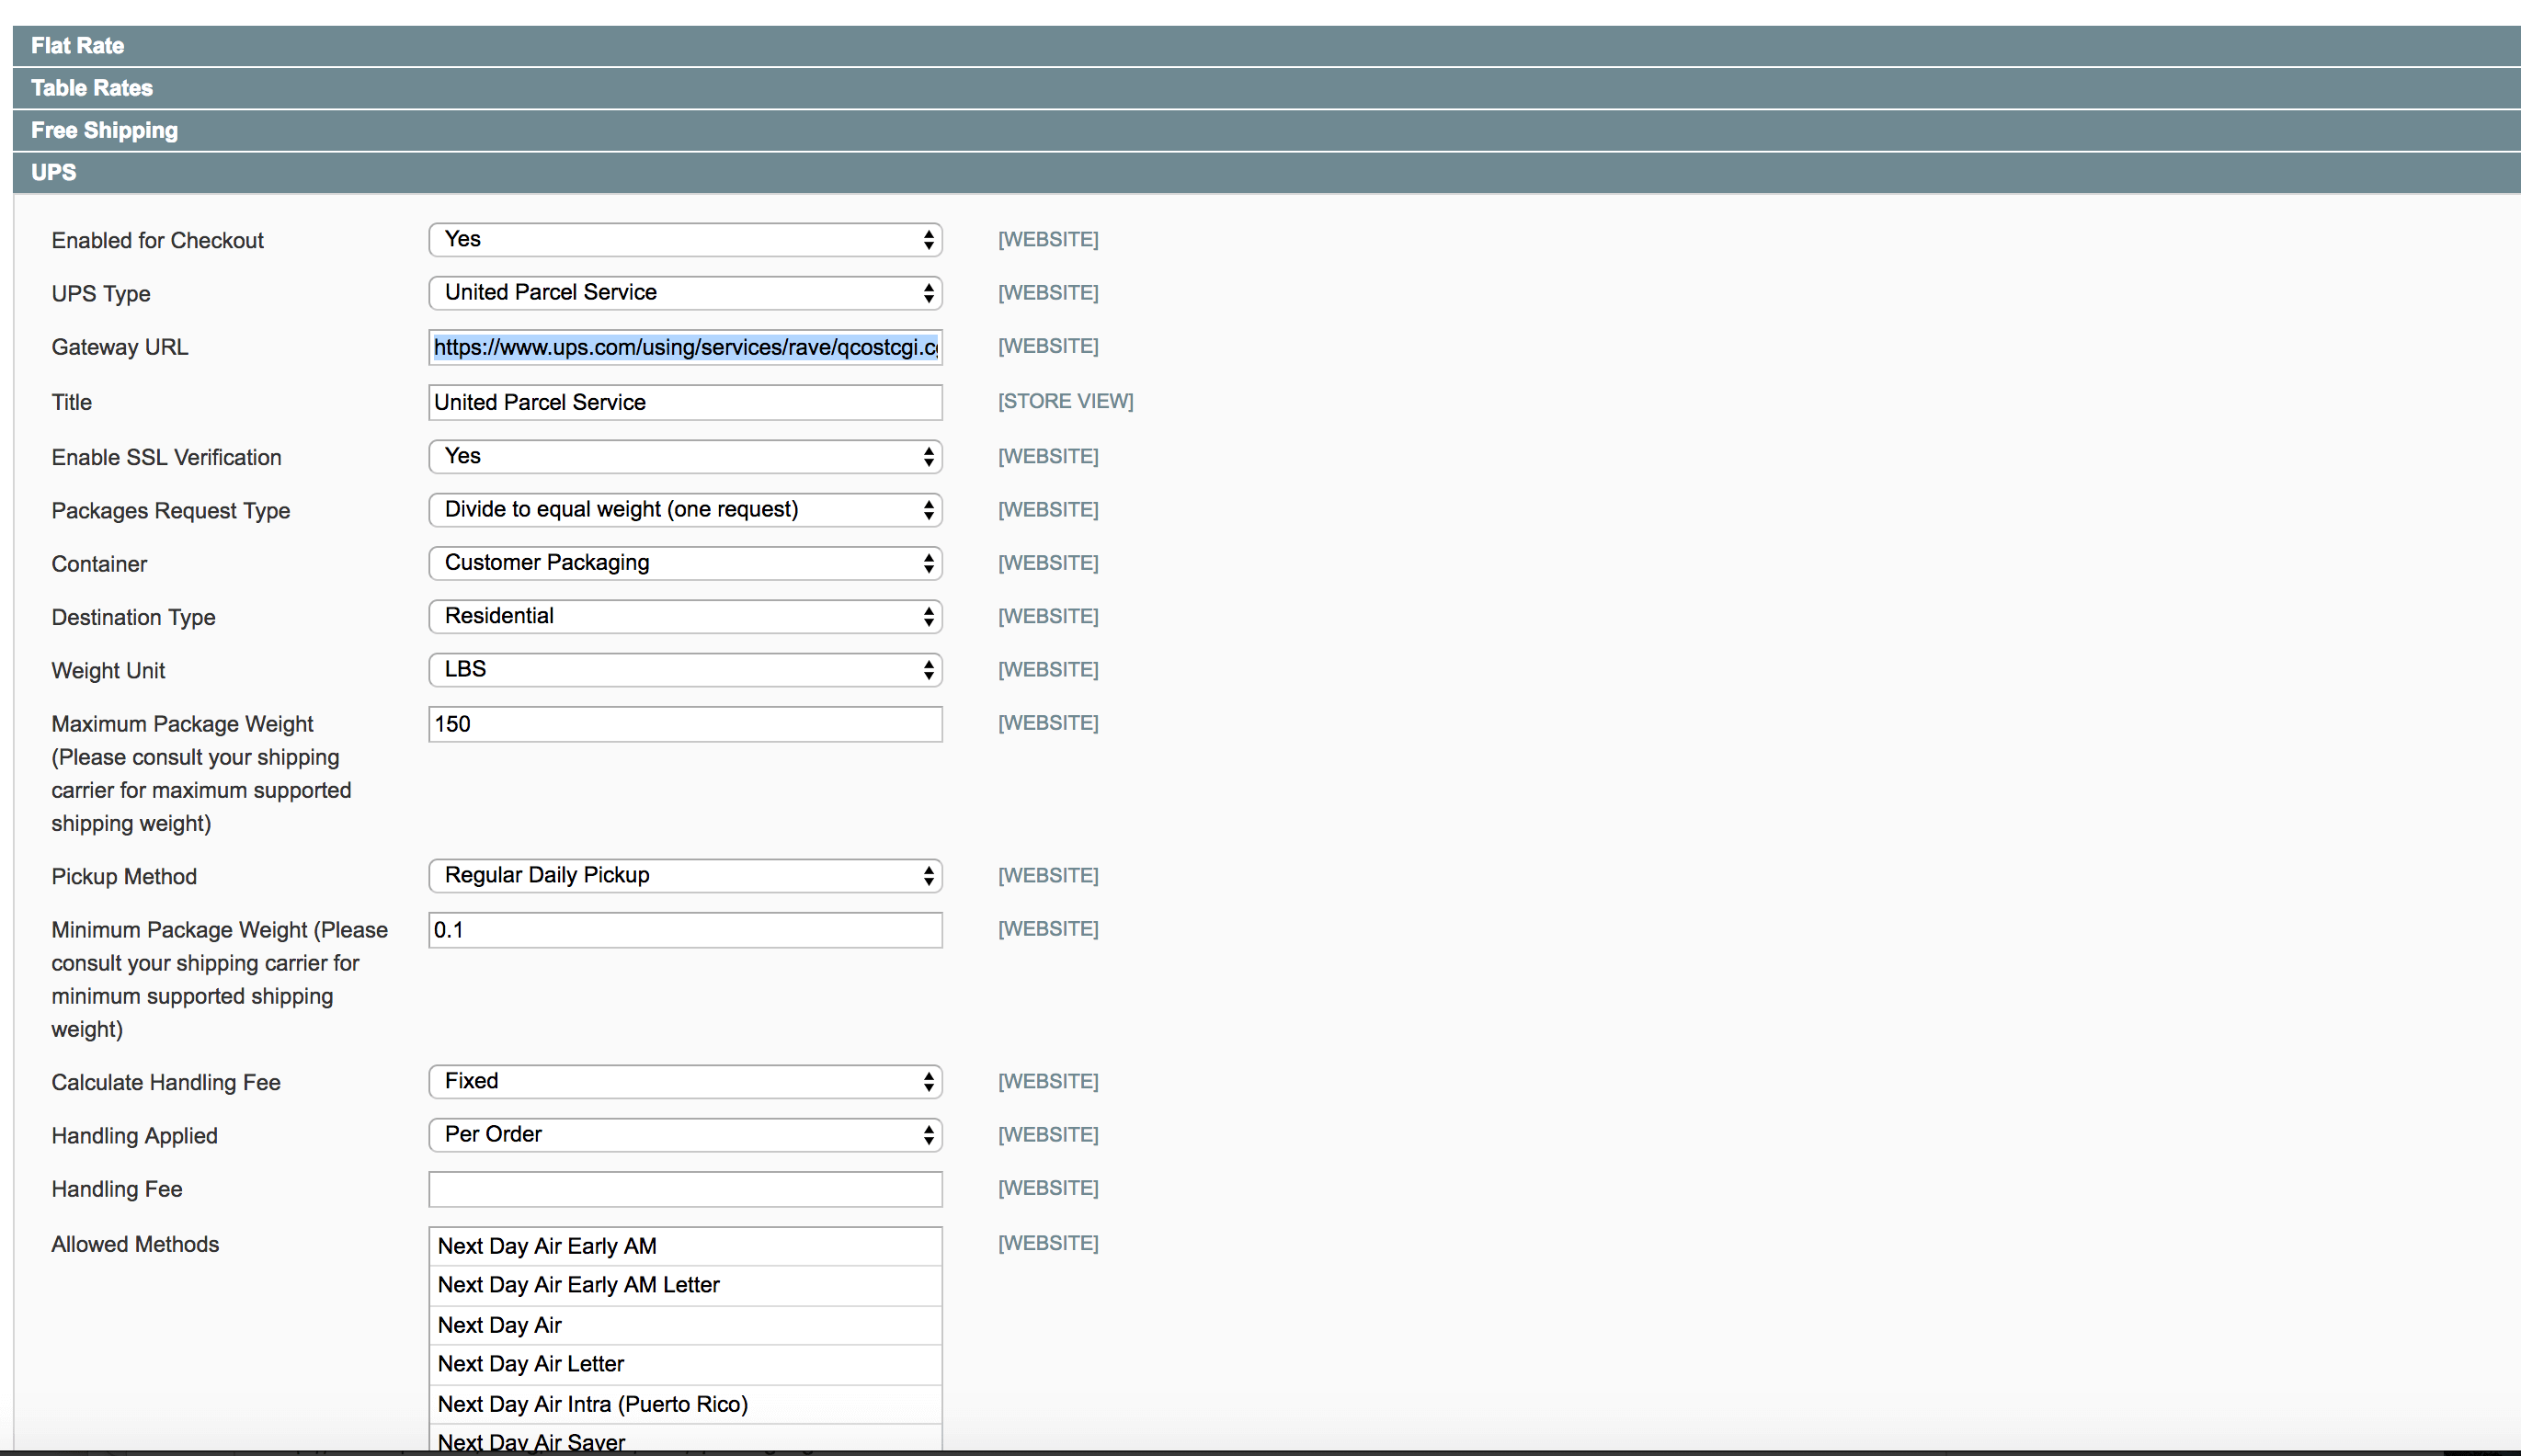Select Next Day Air Intra (Puerto Rico)

click(x=685, y=1404)
